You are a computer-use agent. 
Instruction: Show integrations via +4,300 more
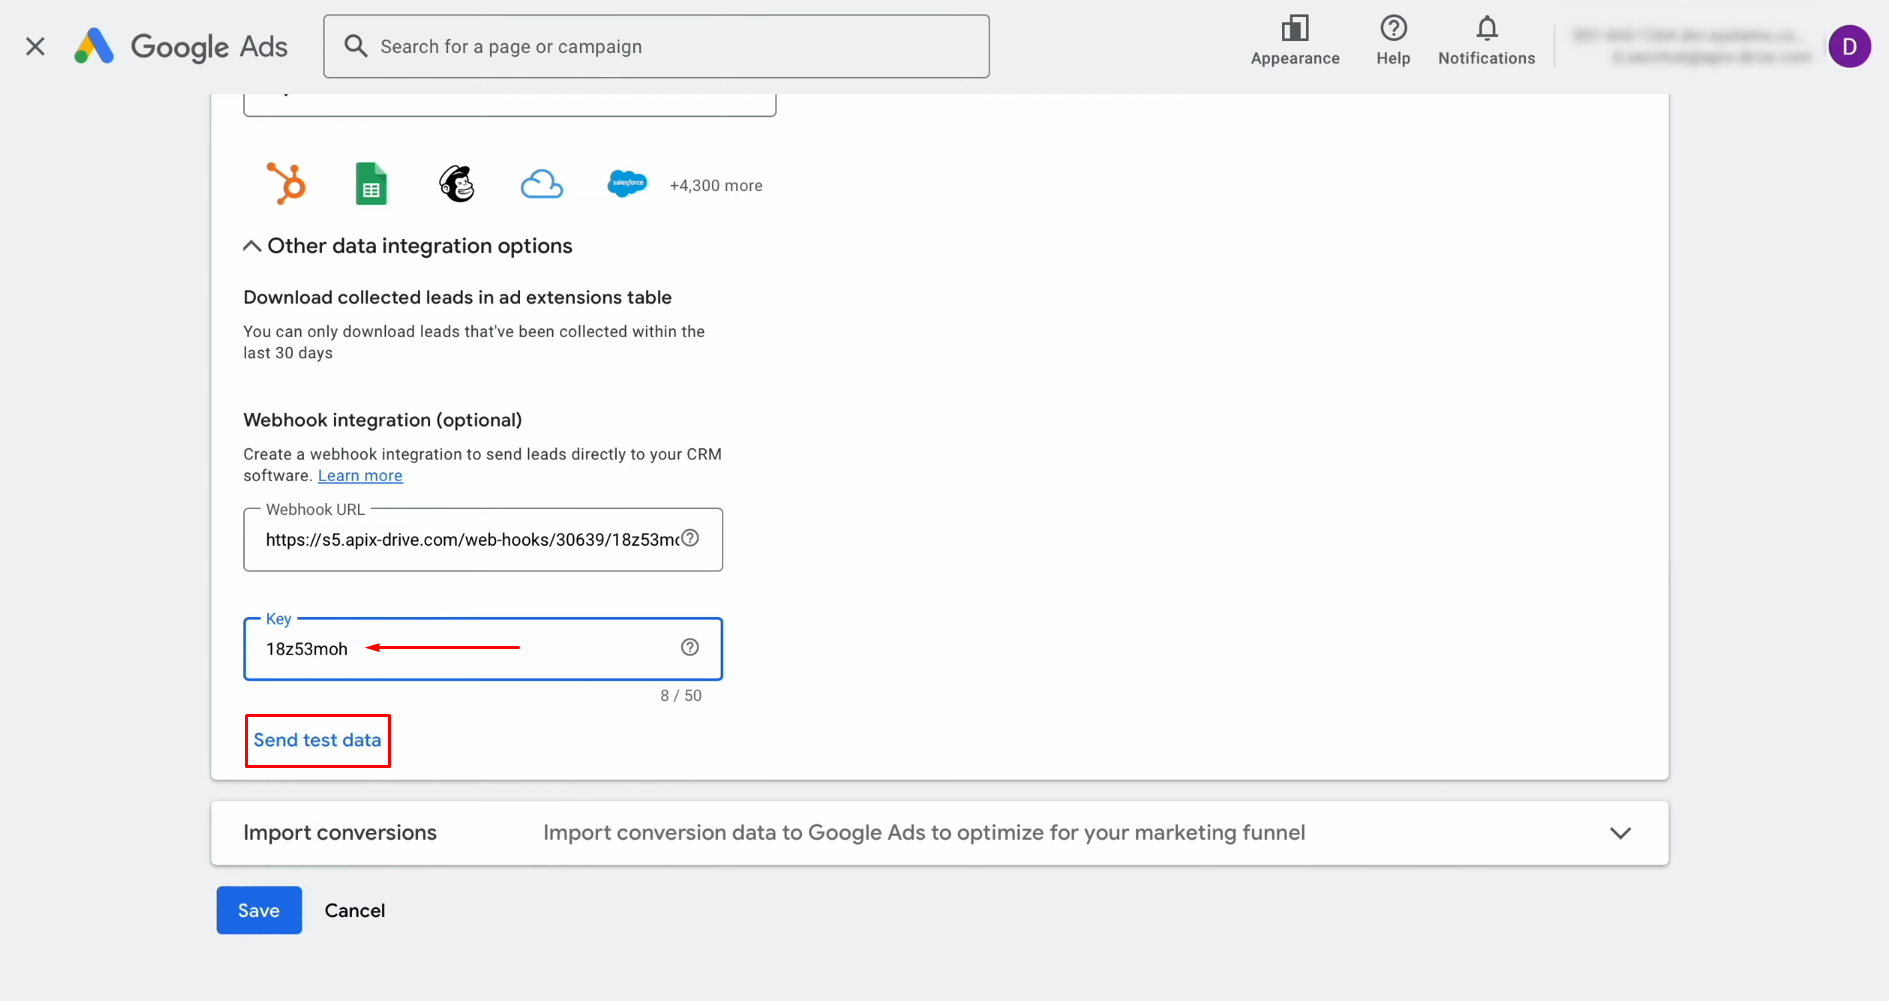(x=716, y=185)
